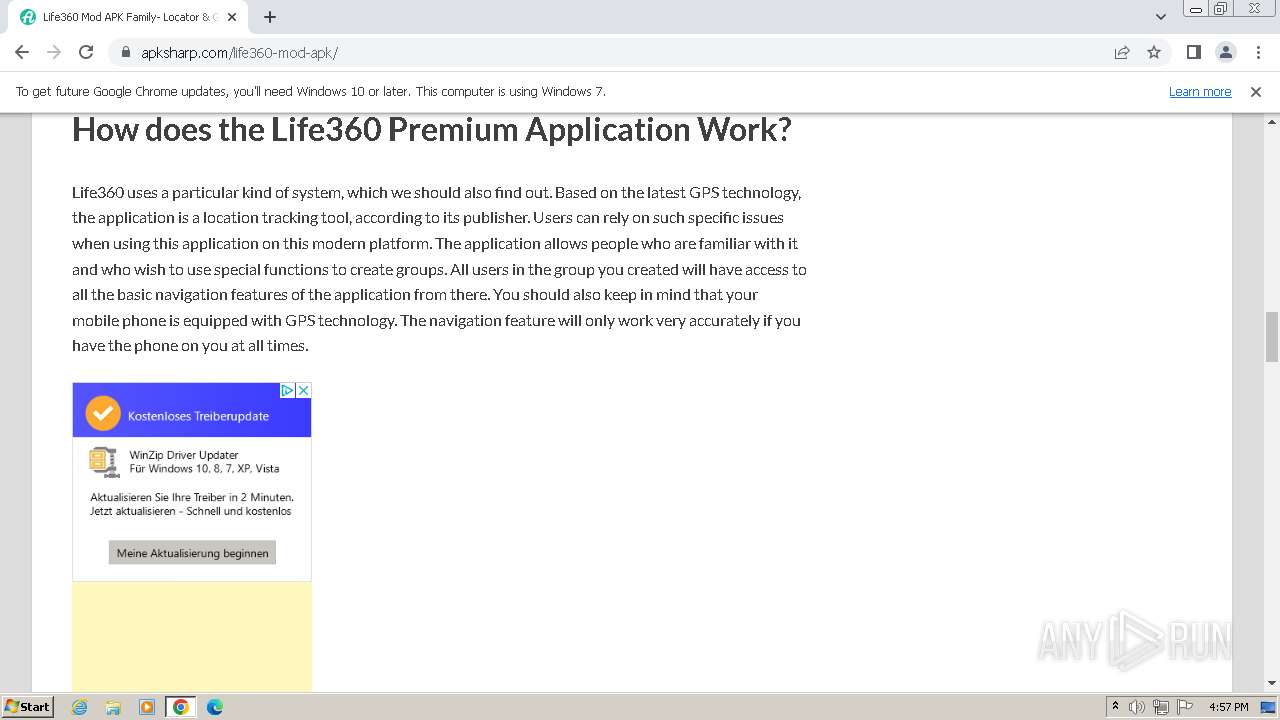Screen dimensions: 1280x720
Task: Open the Windows Start menu
Action: (27, 706)
